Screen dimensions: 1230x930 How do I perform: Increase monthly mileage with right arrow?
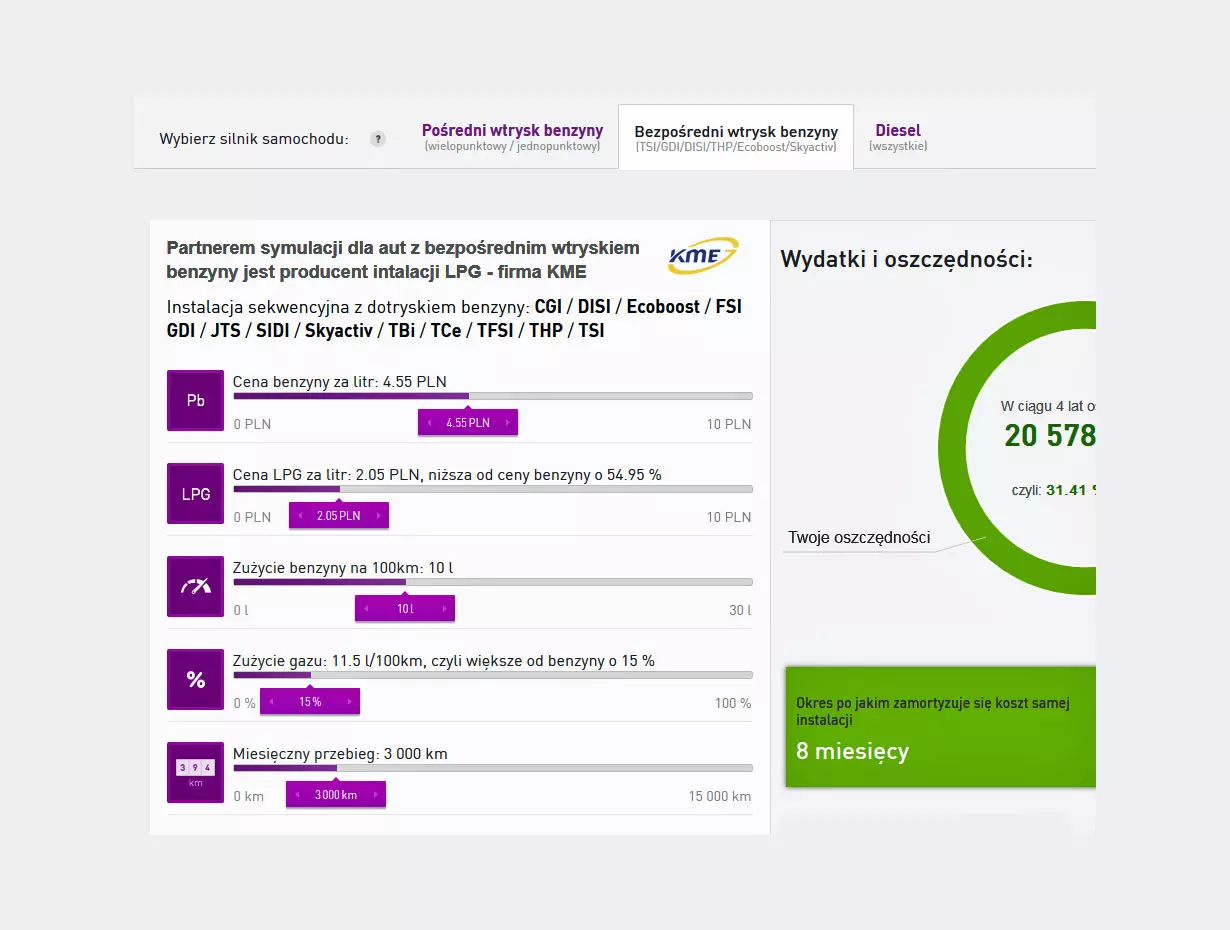point(375,795)
